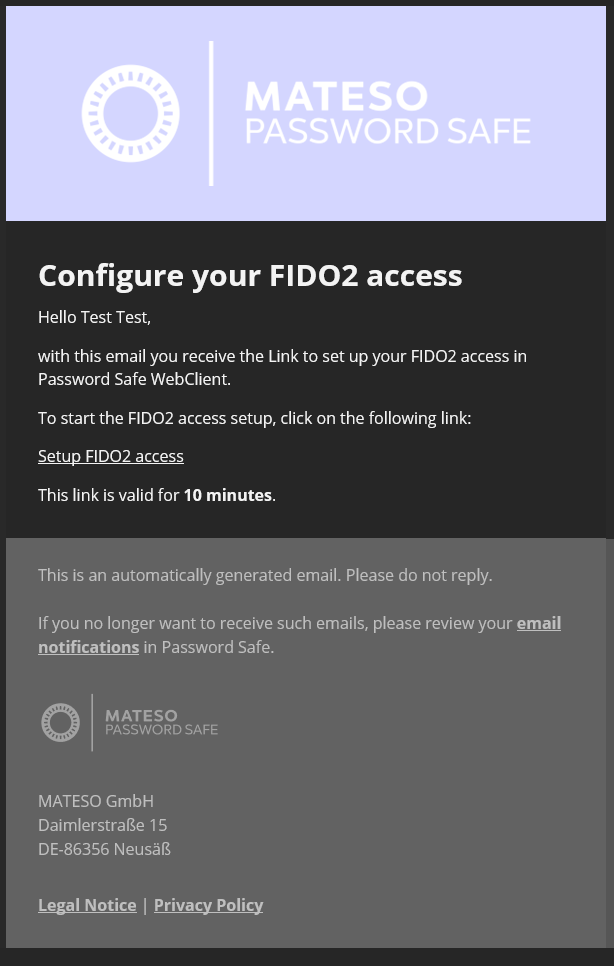Click the 'Configure your FIDO2 access' heading
Image resolution: width=614 pixels, height=966 pixels.
(250, 276)
